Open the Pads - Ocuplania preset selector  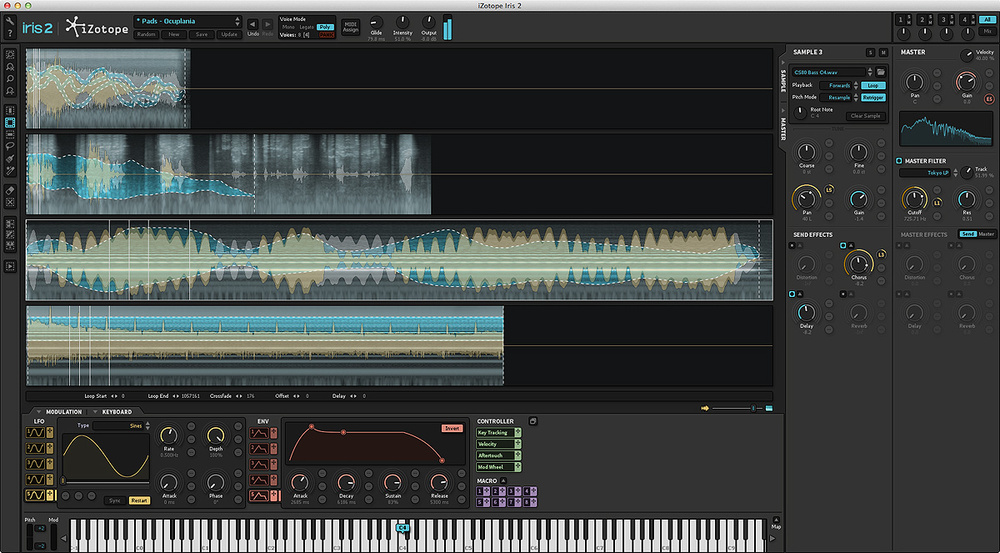point(188,21)
